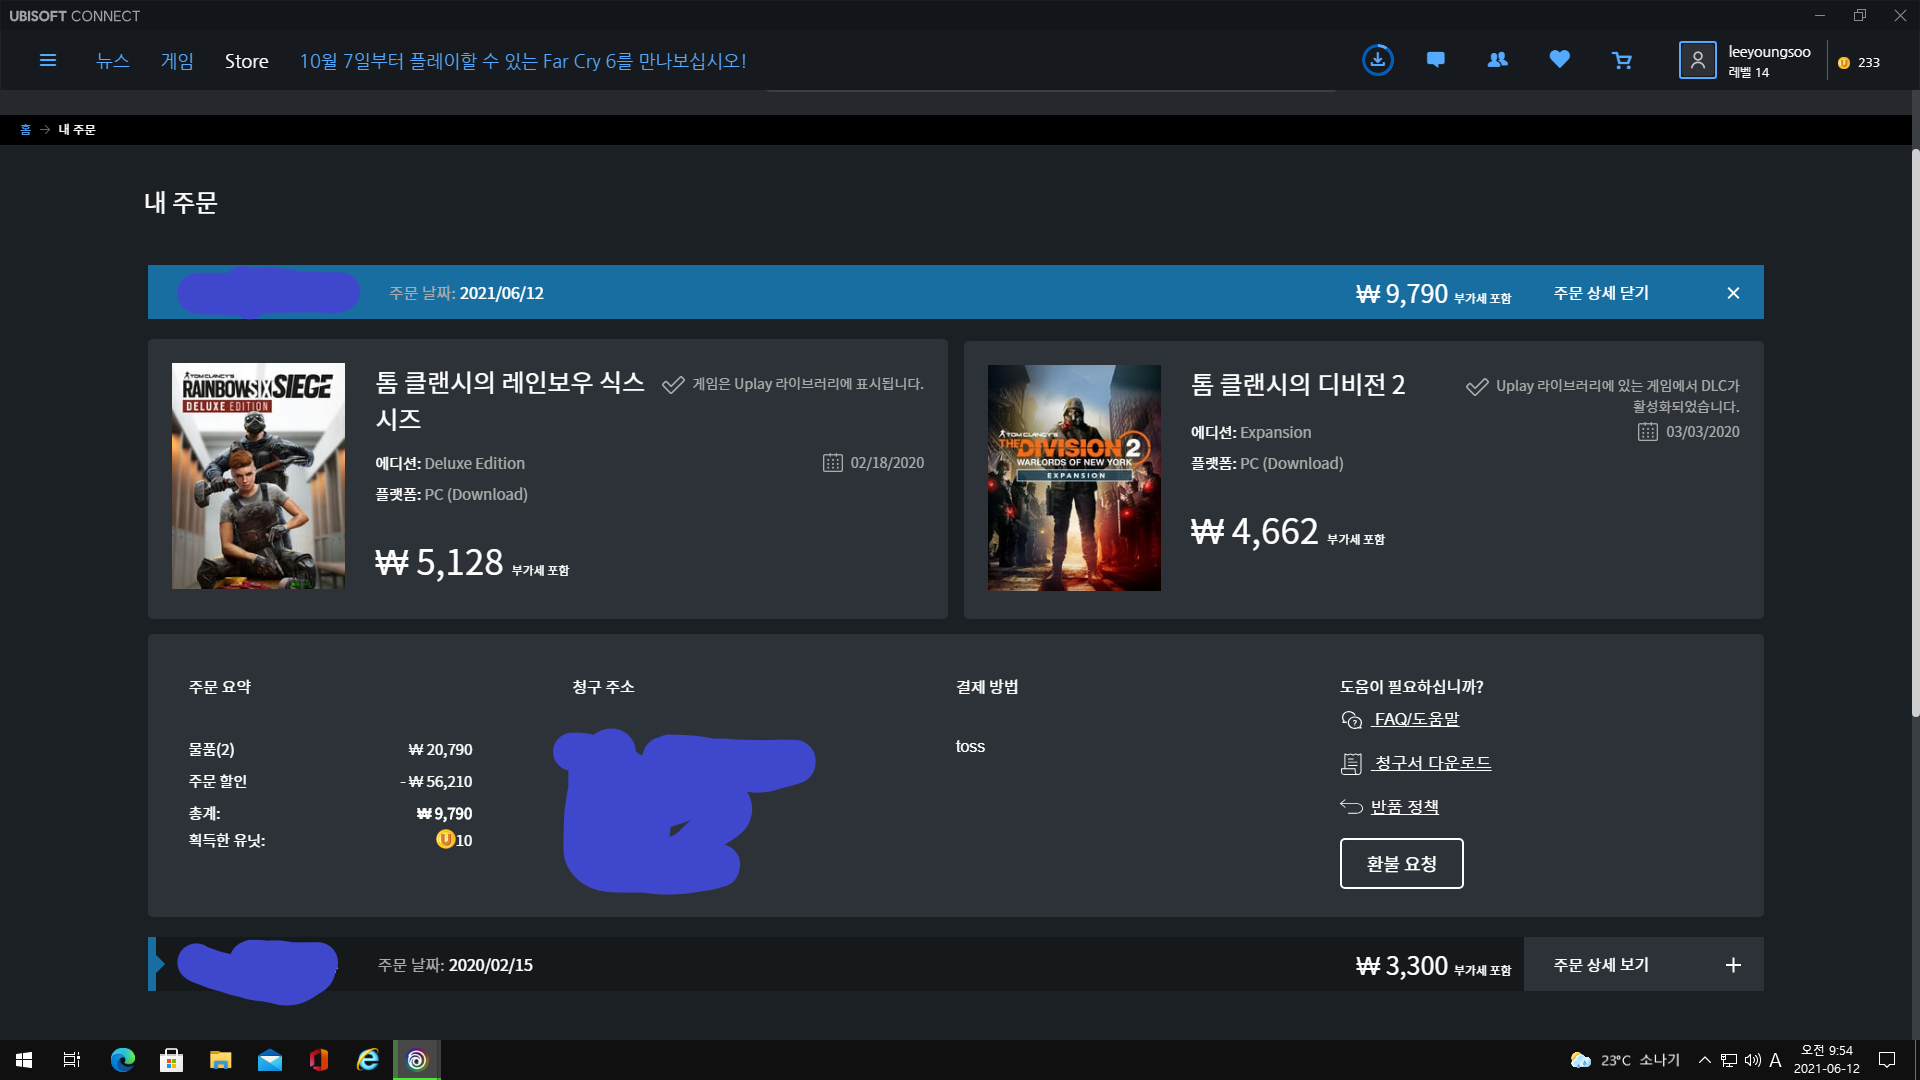Click the units coin icon next to 10
This screenshot has width=1920, height=1080.
coord(445,839)
